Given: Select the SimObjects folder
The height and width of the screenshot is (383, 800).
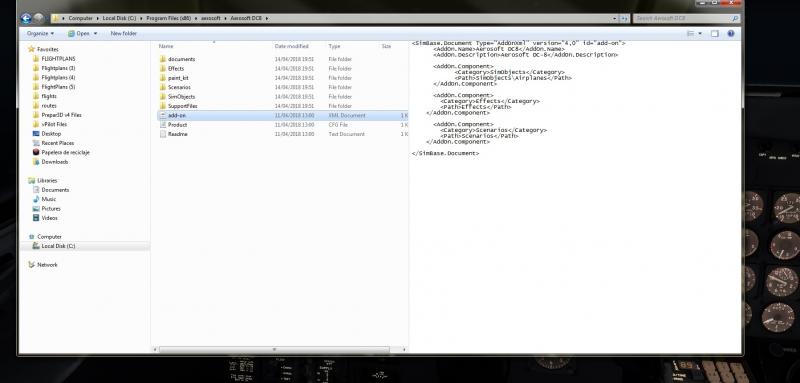Looking at the screenshot, I should [x=181, y=96].
